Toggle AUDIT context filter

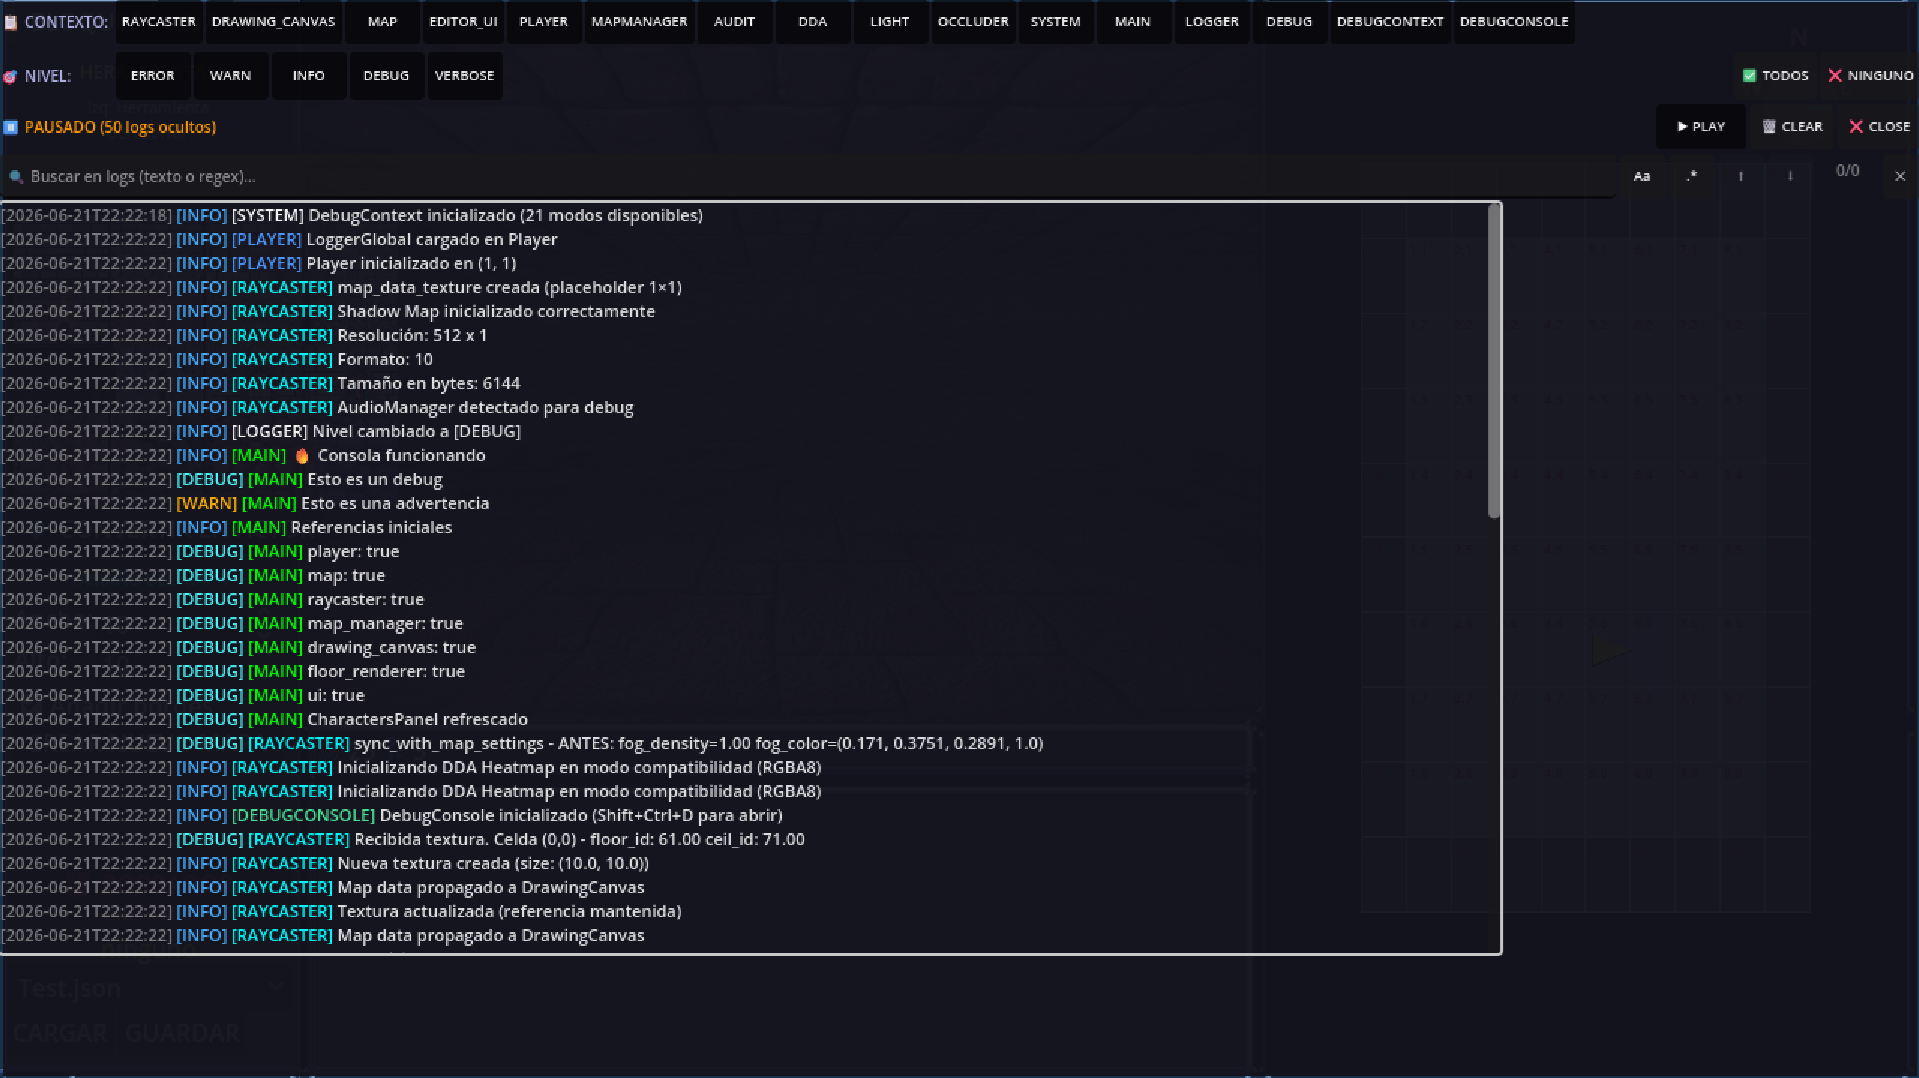(x=735, y=22)
